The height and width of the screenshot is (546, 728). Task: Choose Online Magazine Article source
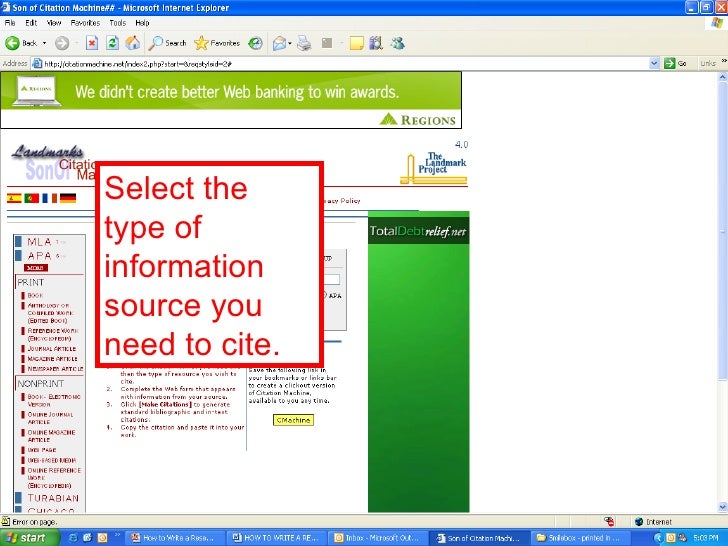51,436
